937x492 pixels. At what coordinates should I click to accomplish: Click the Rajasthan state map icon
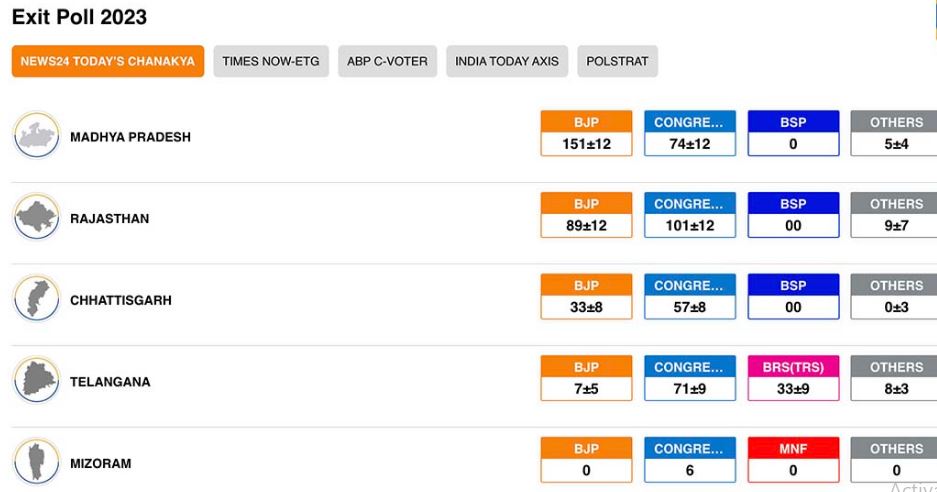click(37, 218)
